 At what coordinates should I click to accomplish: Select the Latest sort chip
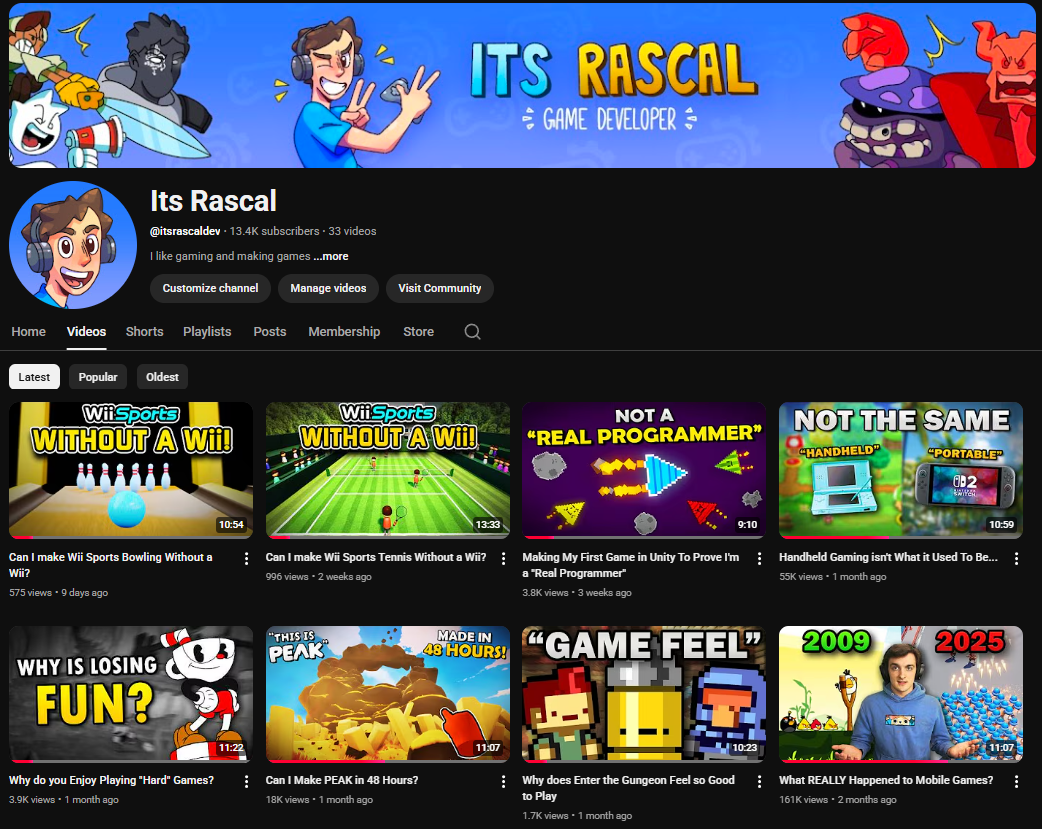pyautogui.click(x=34, y=377)
